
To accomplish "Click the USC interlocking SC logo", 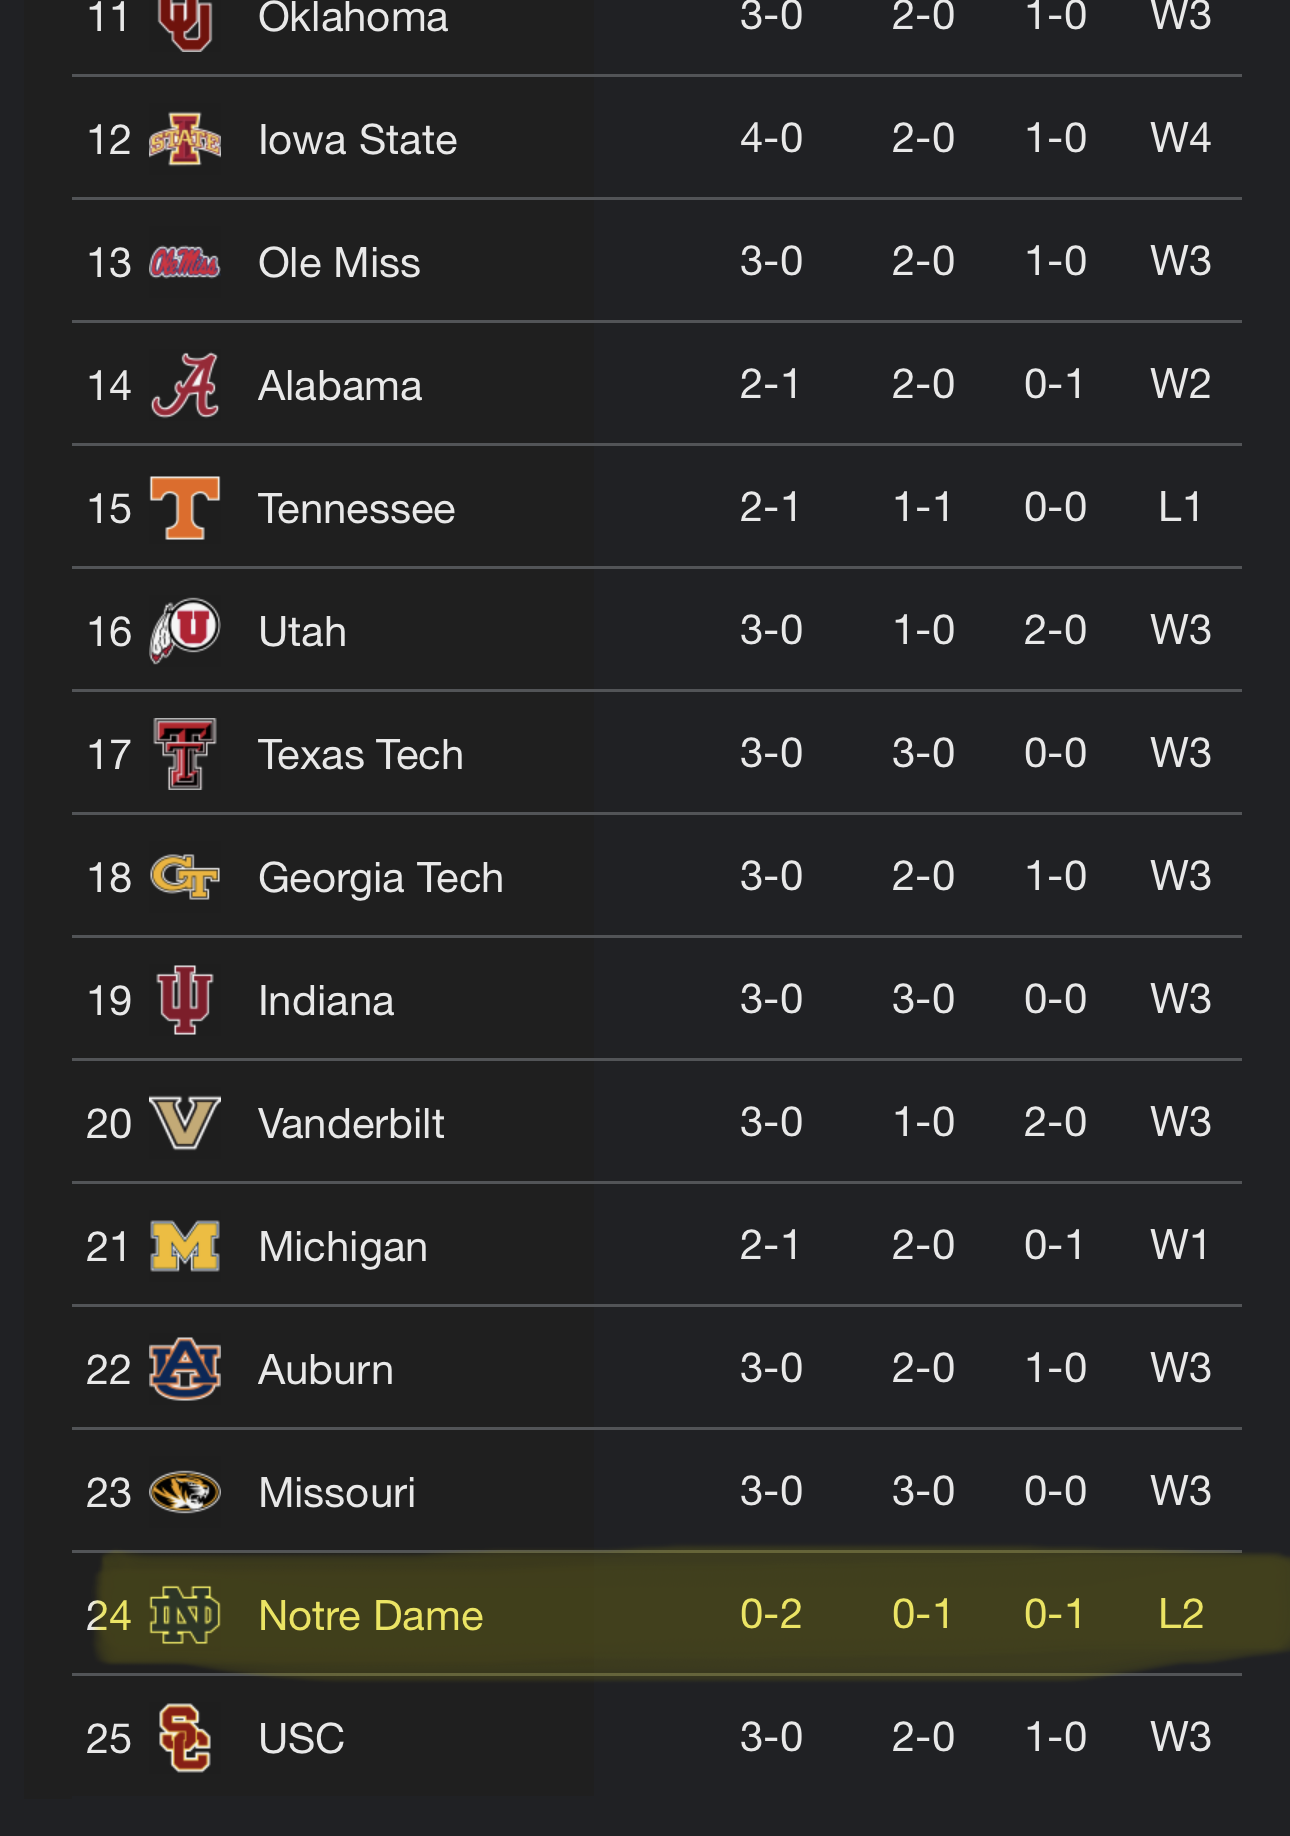I will 185,1738.
